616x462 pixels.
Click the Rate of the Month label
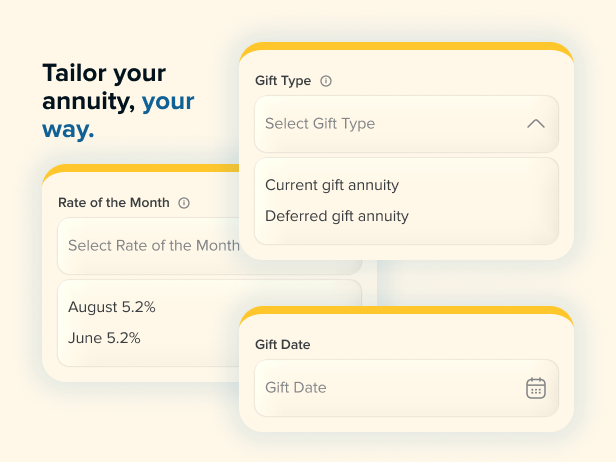[114, 202]
